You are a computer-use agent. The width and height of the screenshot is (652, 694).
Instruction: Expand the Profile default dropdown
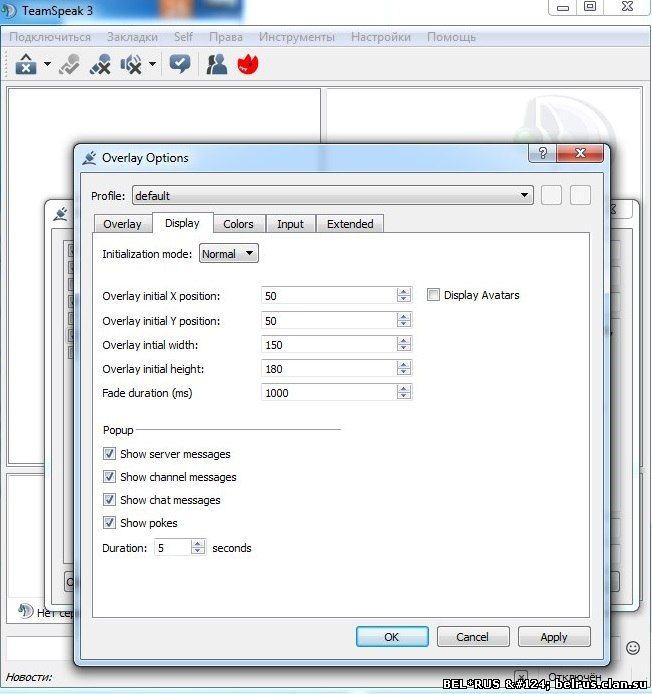(x=332, y=195)
